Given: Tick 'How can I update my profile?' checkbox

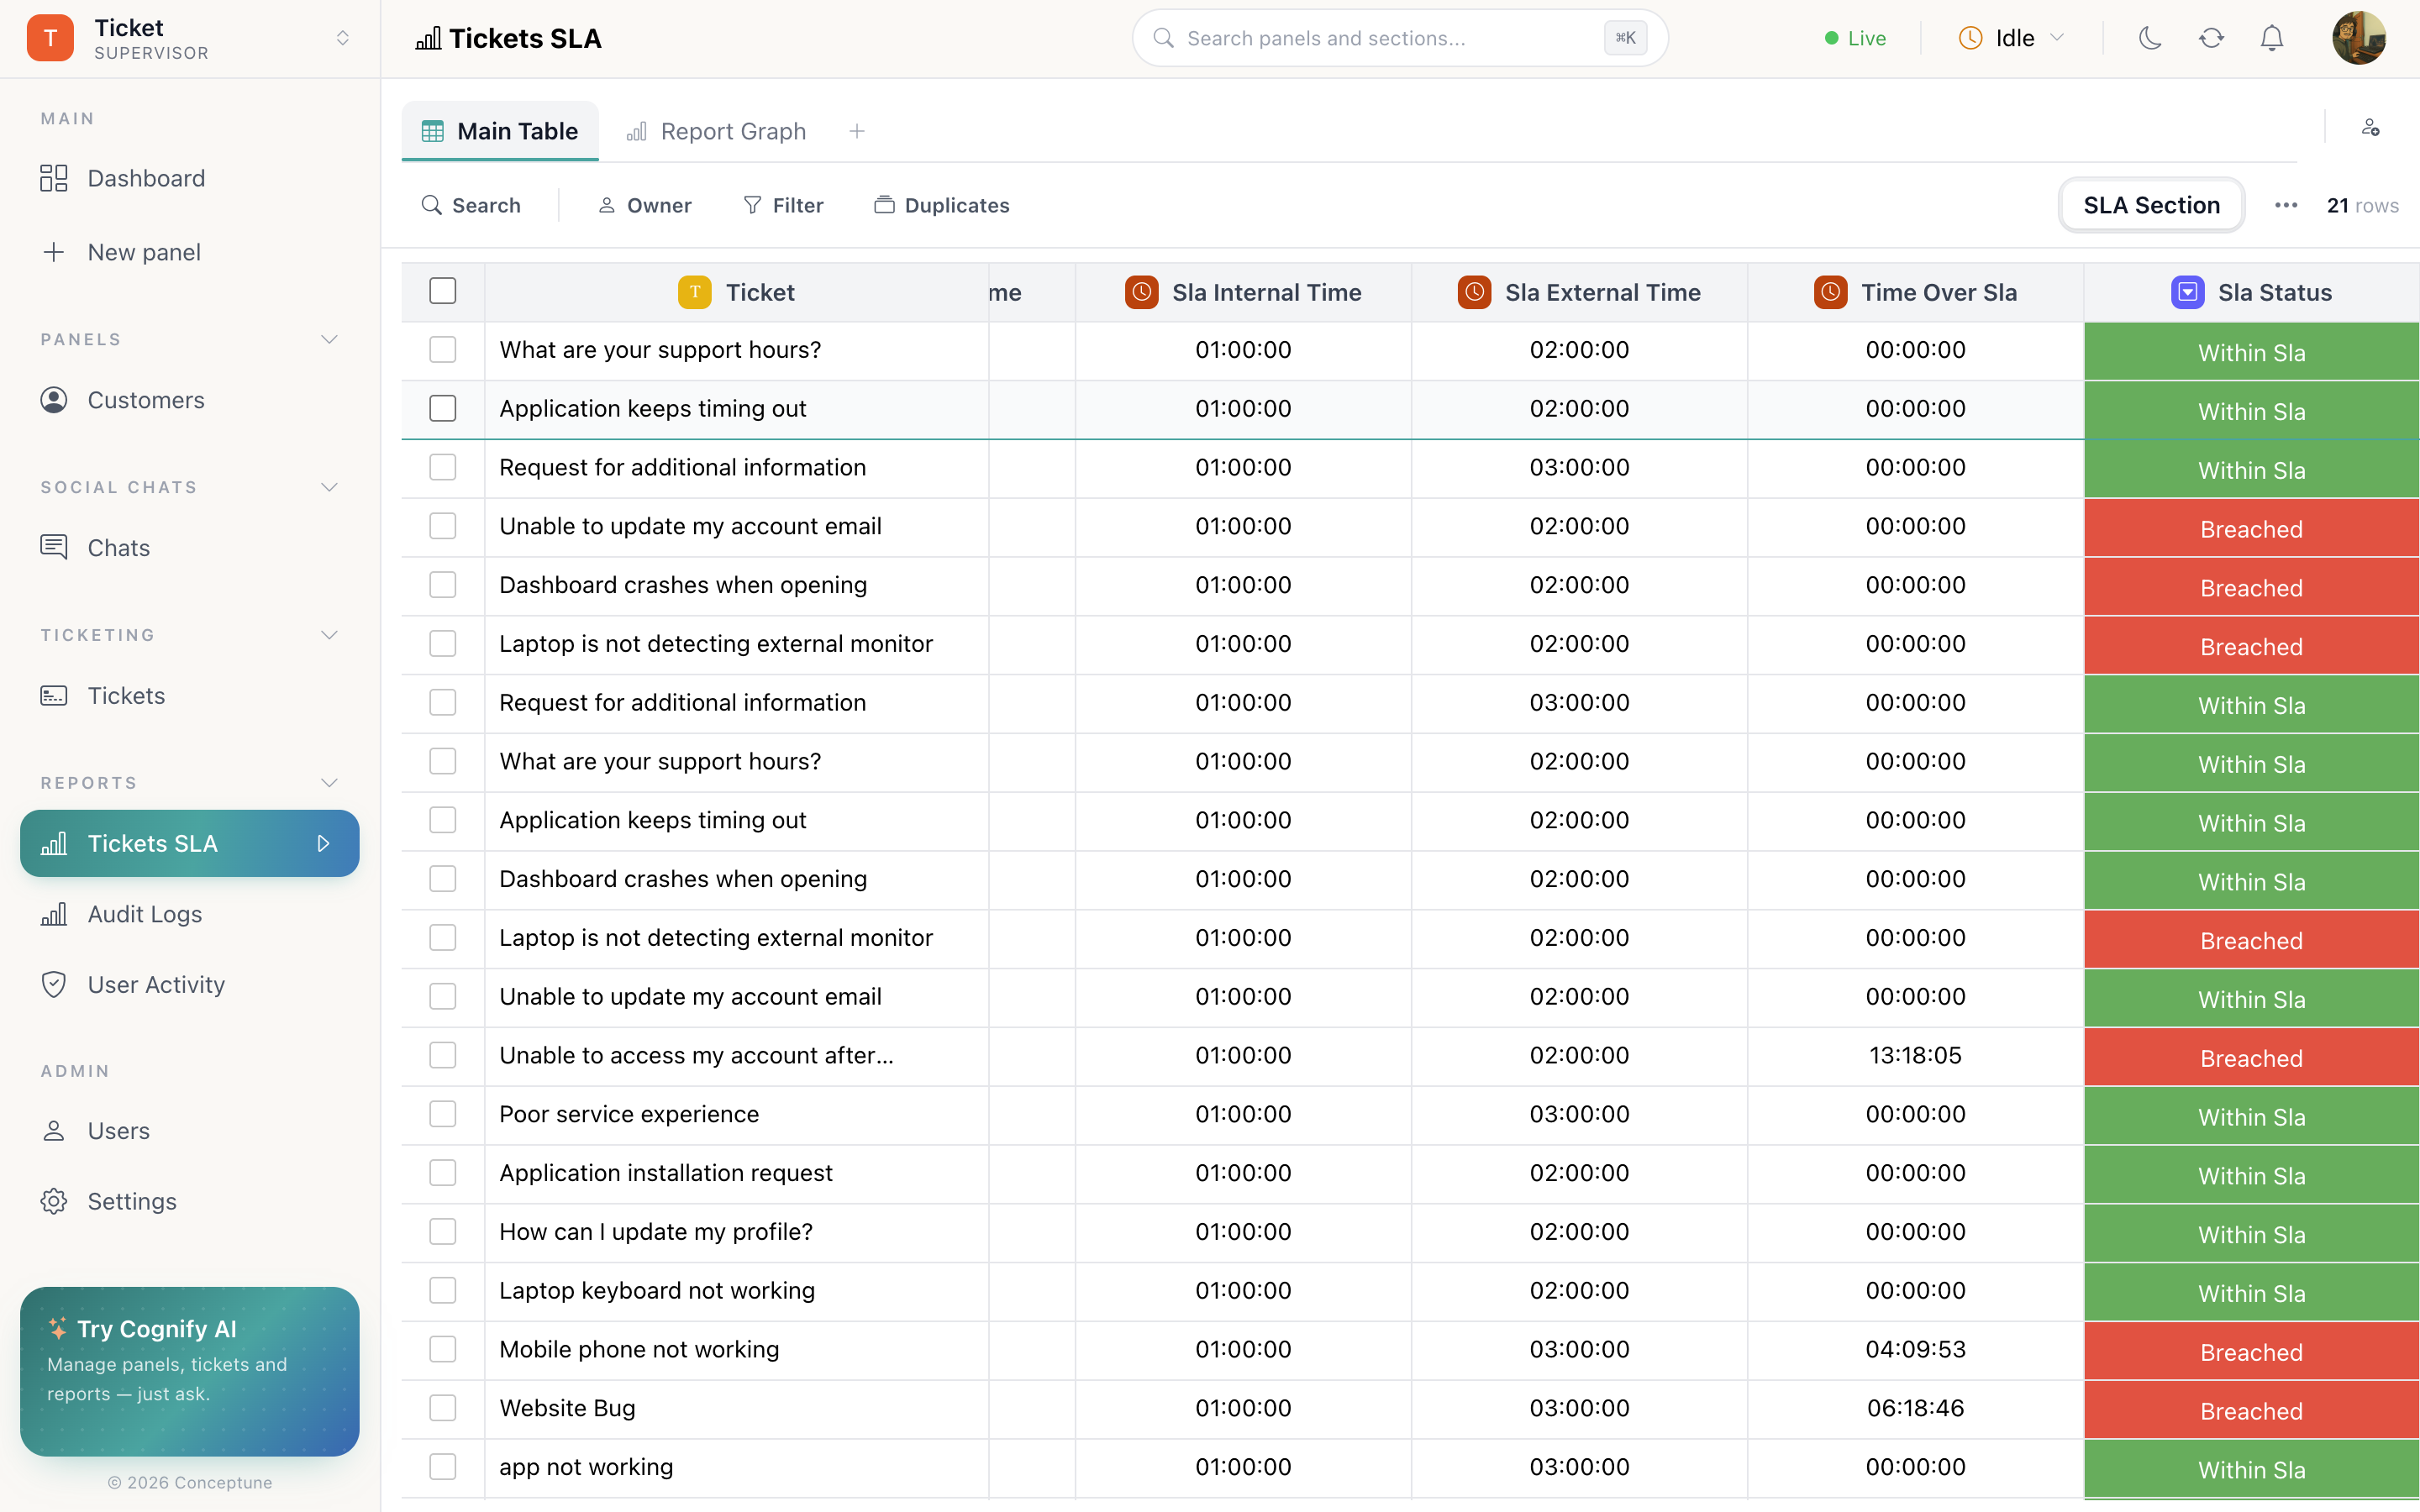Looking at the screenshot, I should [x=443, y=1232].
